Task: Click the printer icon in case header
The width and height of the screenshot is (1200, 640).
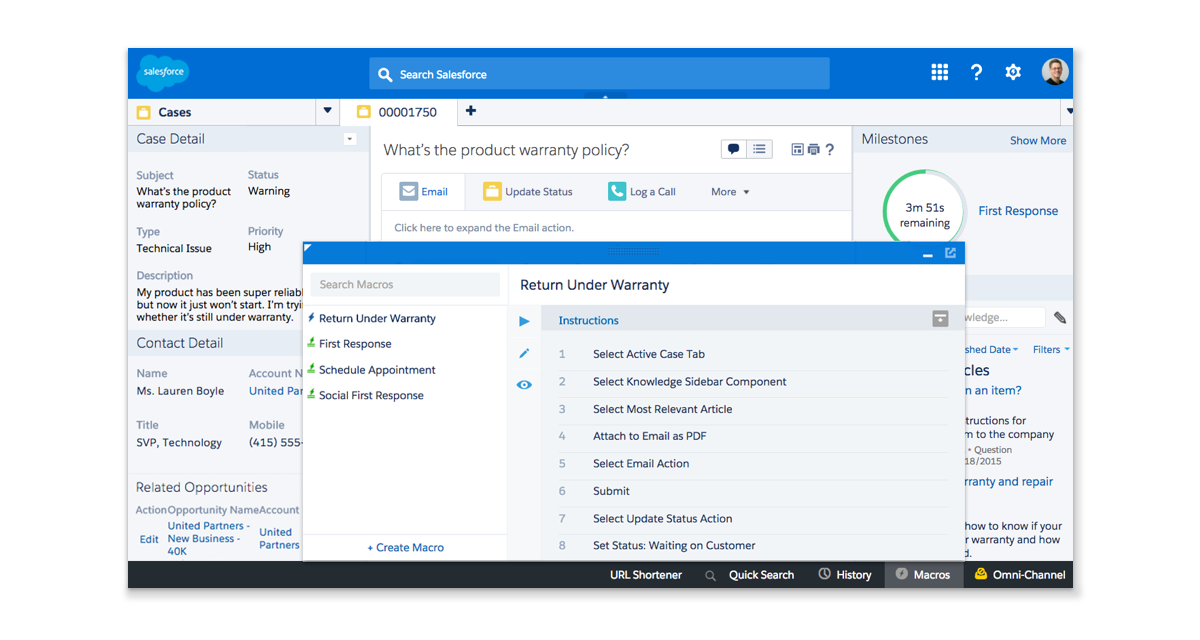Action: pyautogui.click(x=813, y=150)
